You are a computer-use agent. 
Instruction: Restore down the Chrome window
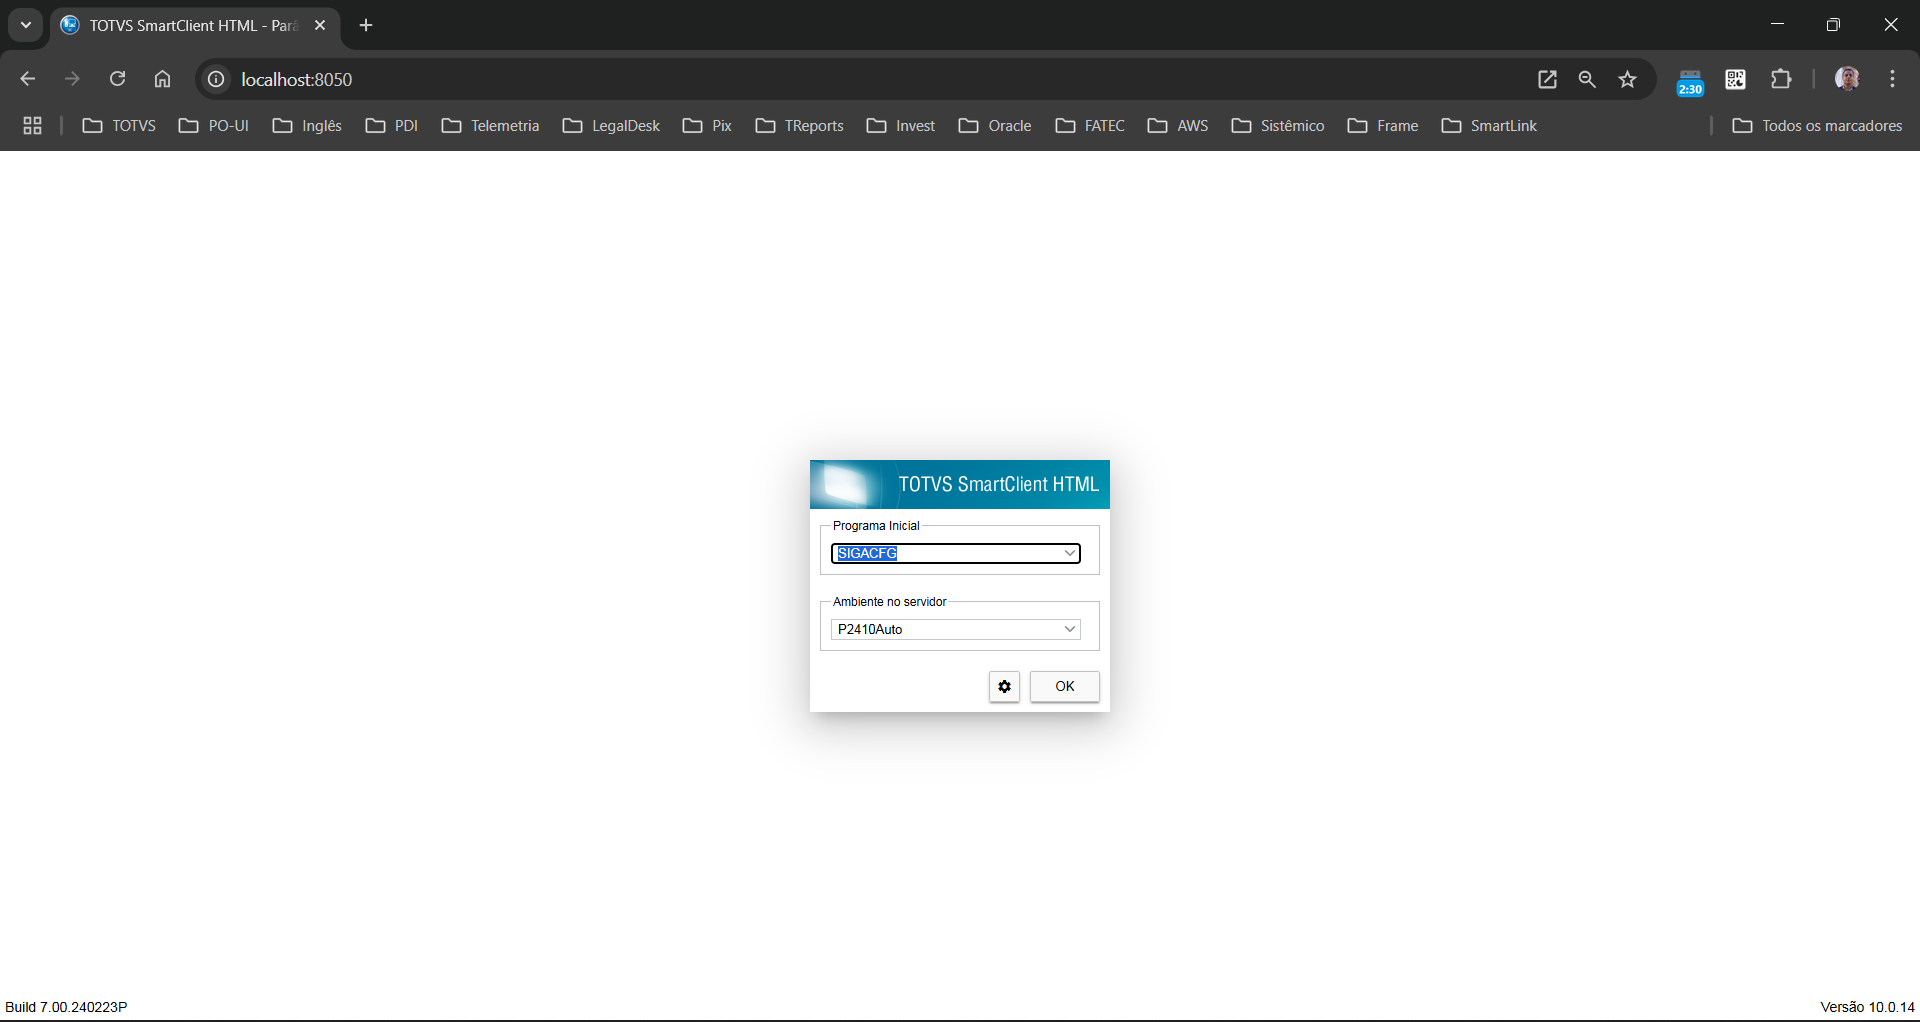[1833, 24]
